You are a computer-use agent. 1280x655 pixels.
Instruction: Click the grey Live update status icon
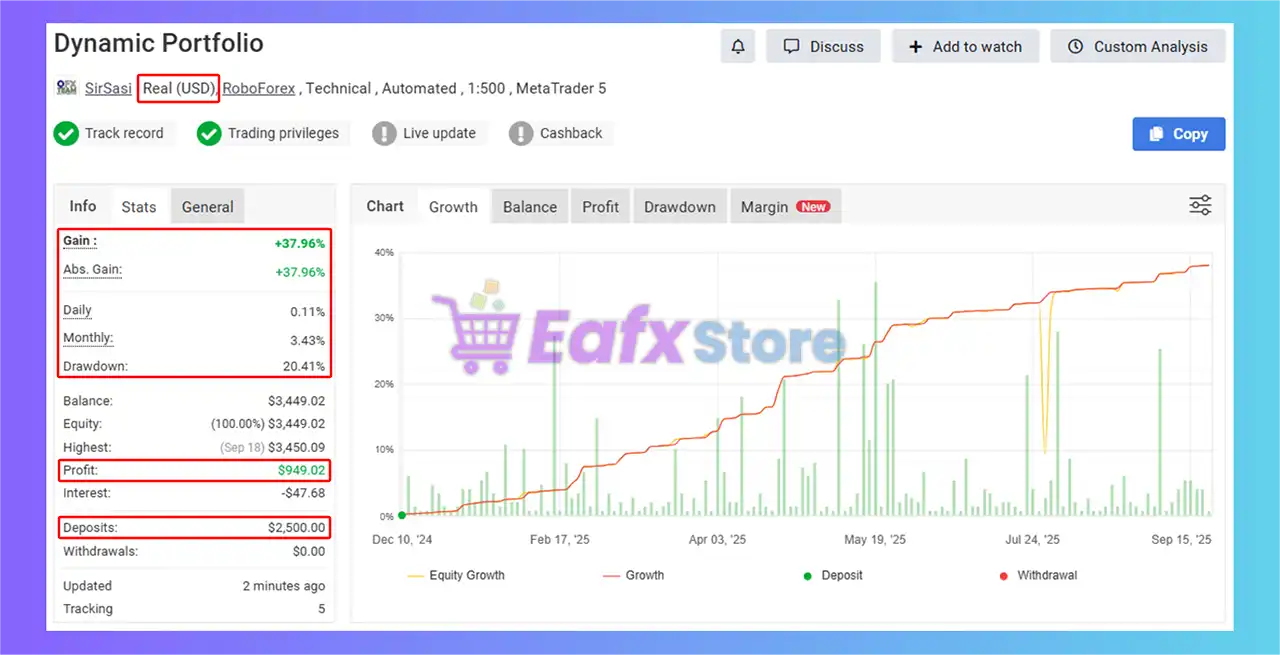(384, 133)
